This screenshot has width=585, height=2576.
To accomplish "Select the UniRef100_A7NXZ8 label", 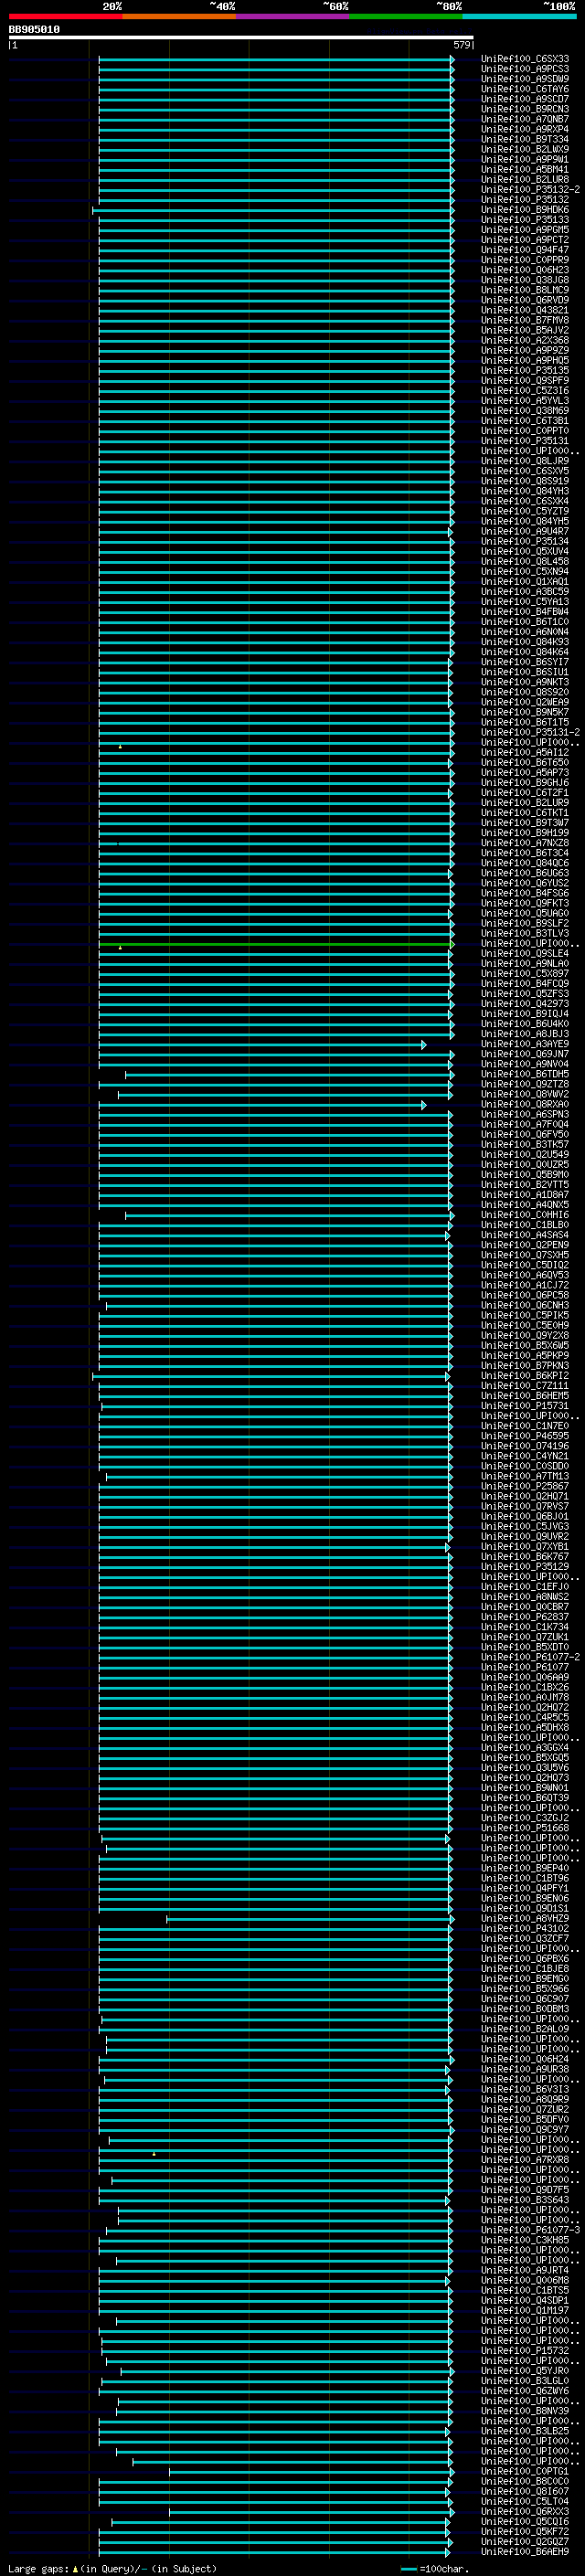I will click(525, 843).
